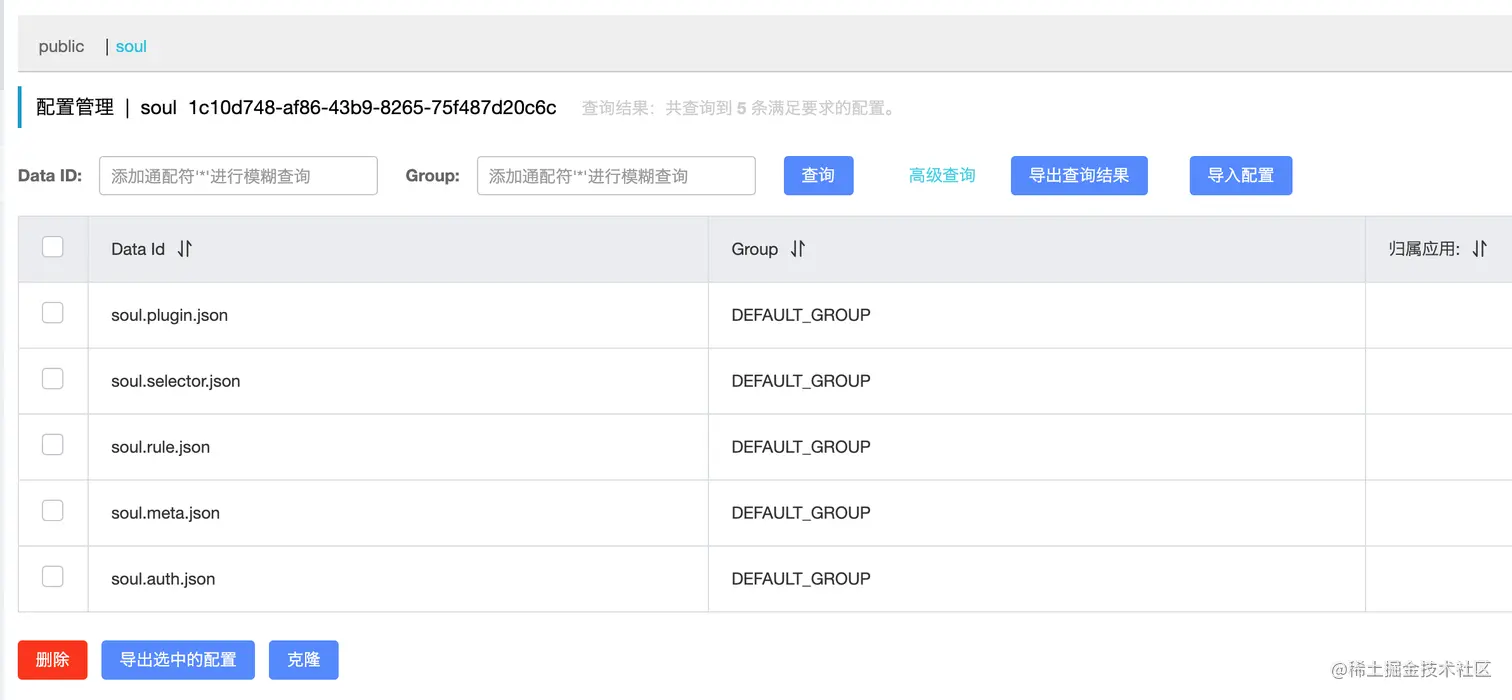This screenshot has width=1512, height=700.
Task: Select the soul.rule.json row checkbox
Action: 53,445
